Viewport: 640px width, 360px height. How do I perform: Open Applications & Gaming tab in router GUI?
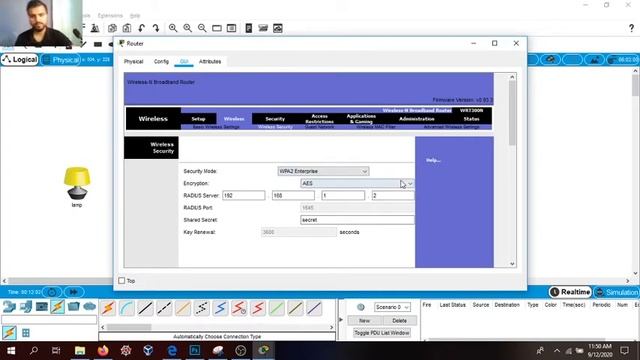tap(361, 119)
